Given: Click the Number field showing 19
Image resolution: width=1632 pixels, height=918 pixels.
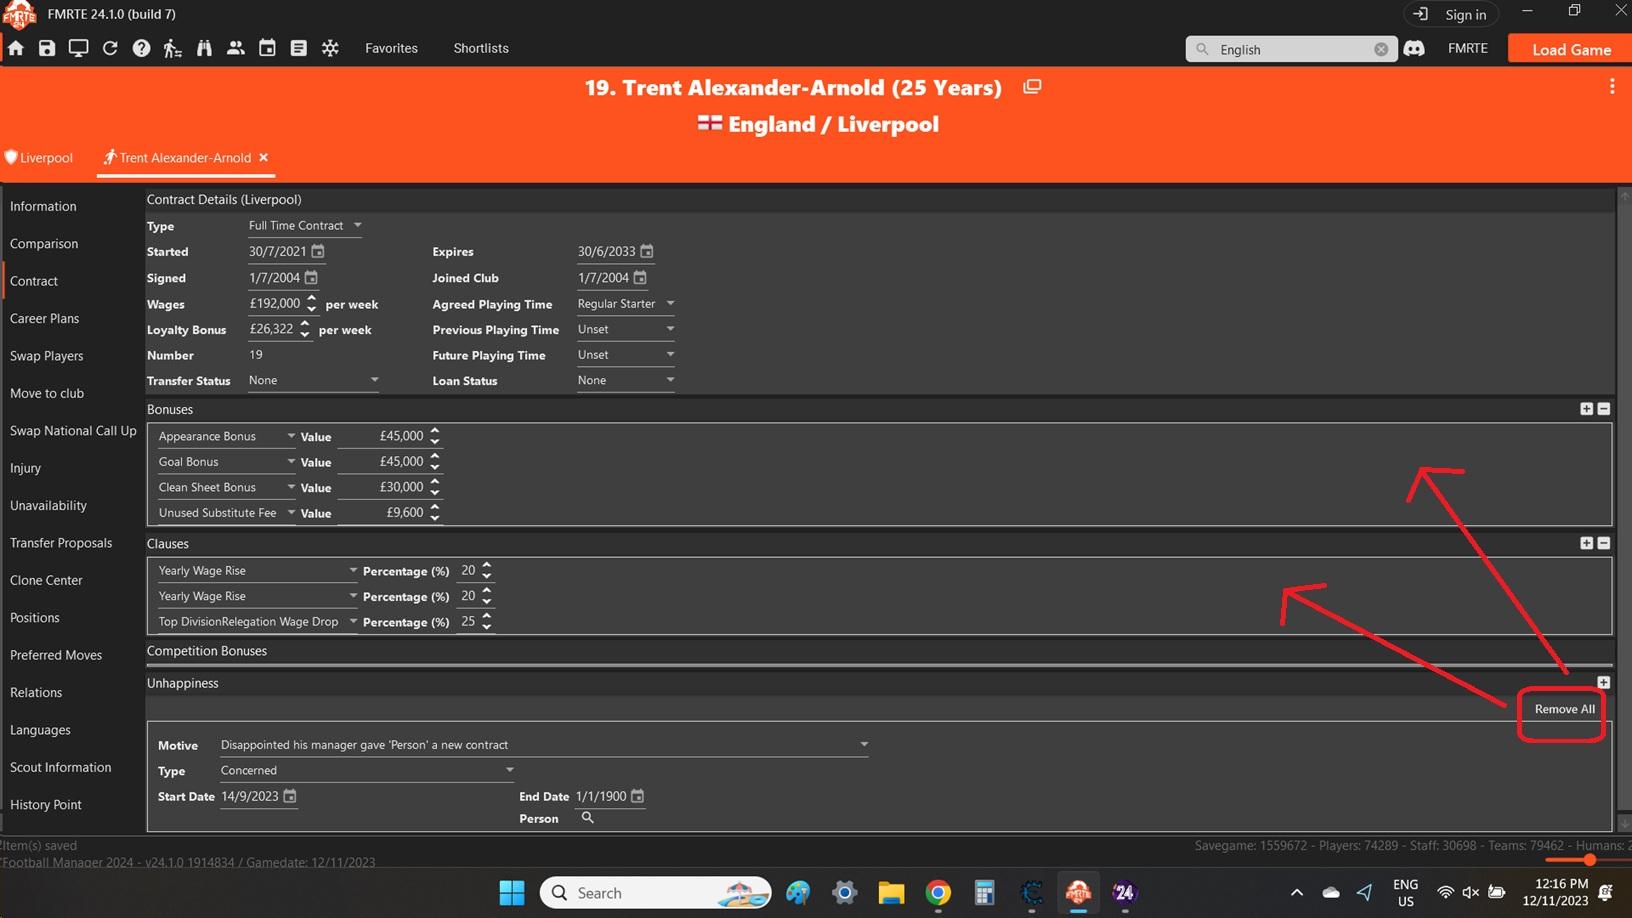Looking at the screenshot, I should (256, 355).
